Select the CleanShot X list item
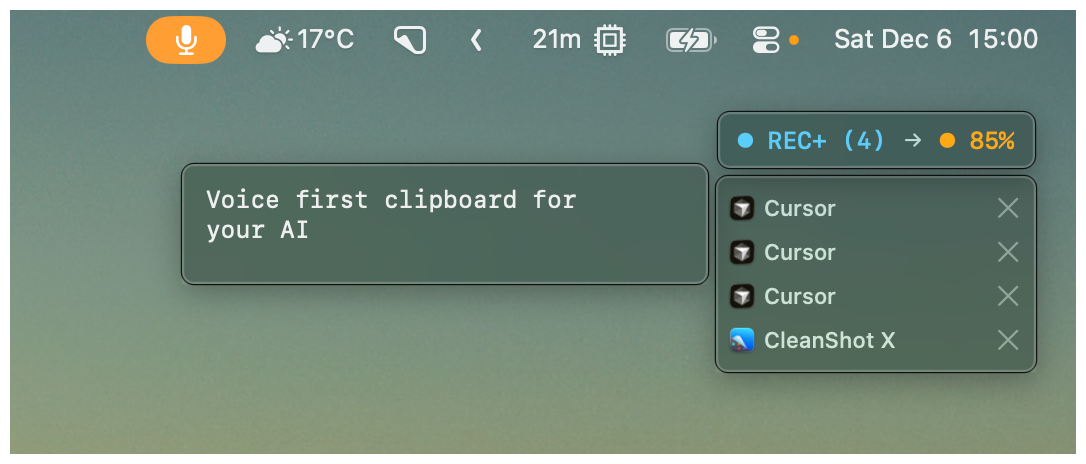 pos(875,340)
